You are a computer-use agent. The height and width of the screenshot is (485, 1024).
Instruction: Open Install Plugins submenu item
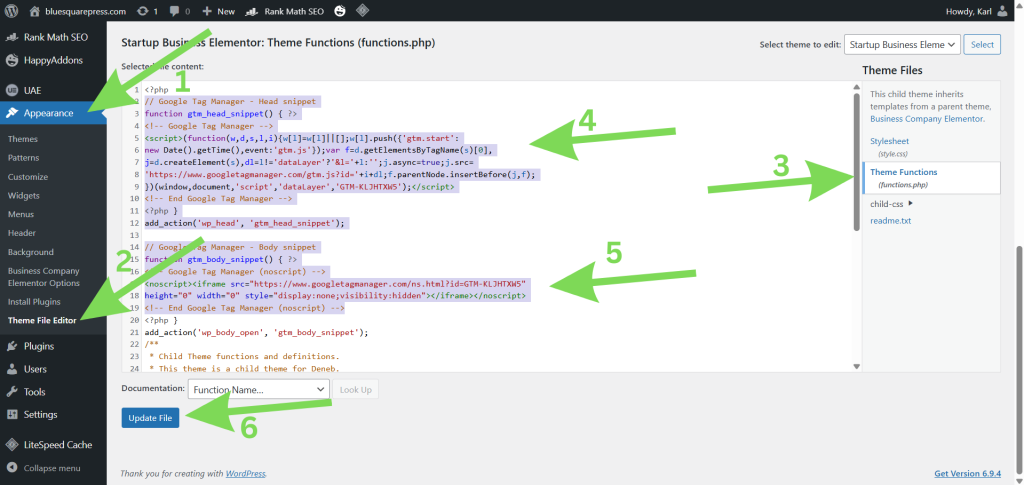coord(34,301)
